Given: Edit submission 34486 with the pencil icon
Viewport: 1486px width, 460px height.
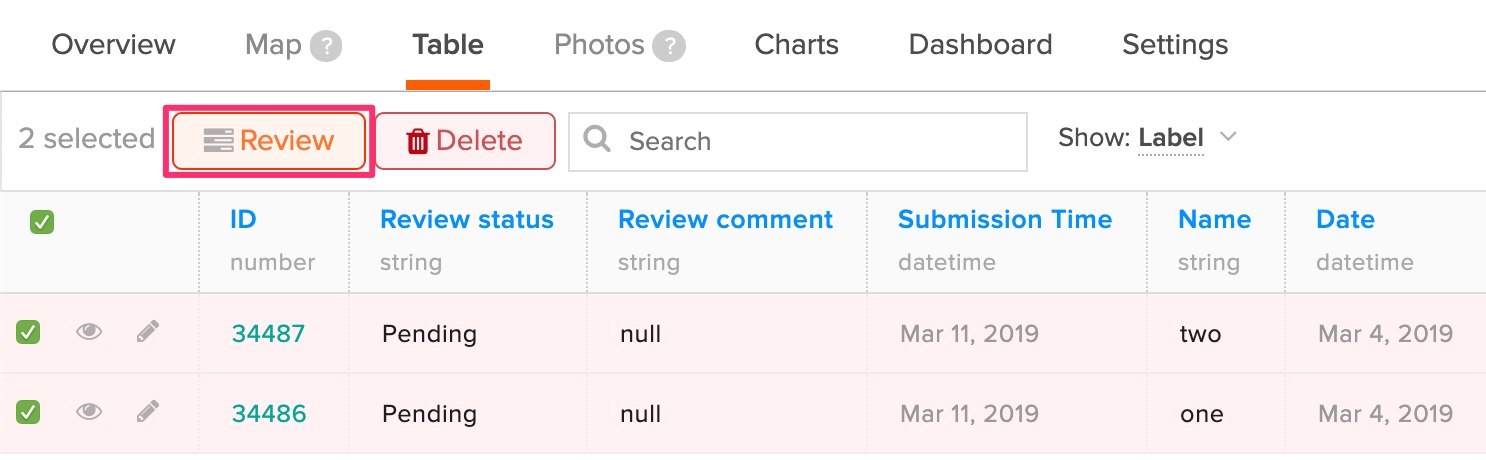Looking at the screenshot, I should click(x=148, y=410).
